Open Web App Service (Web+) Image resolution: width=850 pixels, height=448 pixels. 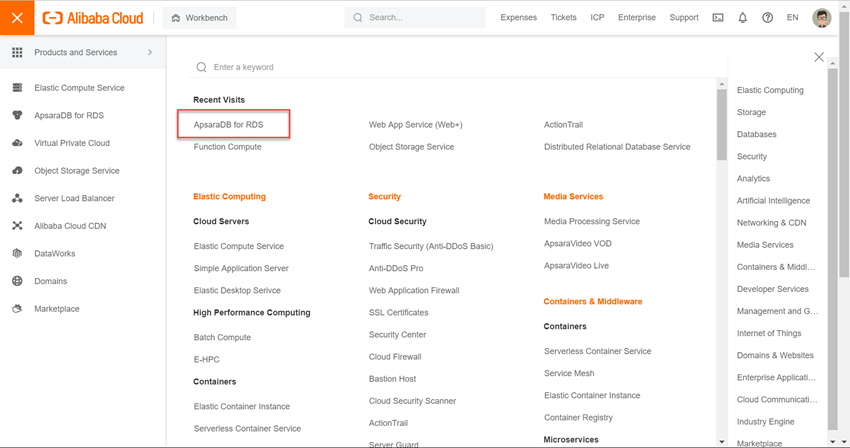(x=415, y=125)
